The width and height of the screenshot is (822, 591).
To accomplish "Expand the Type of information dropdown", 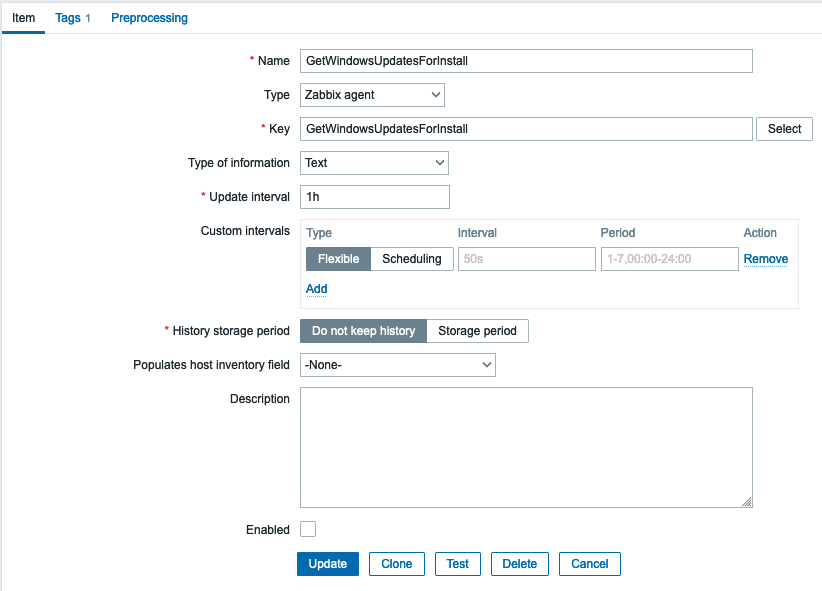I will (374, 163).
